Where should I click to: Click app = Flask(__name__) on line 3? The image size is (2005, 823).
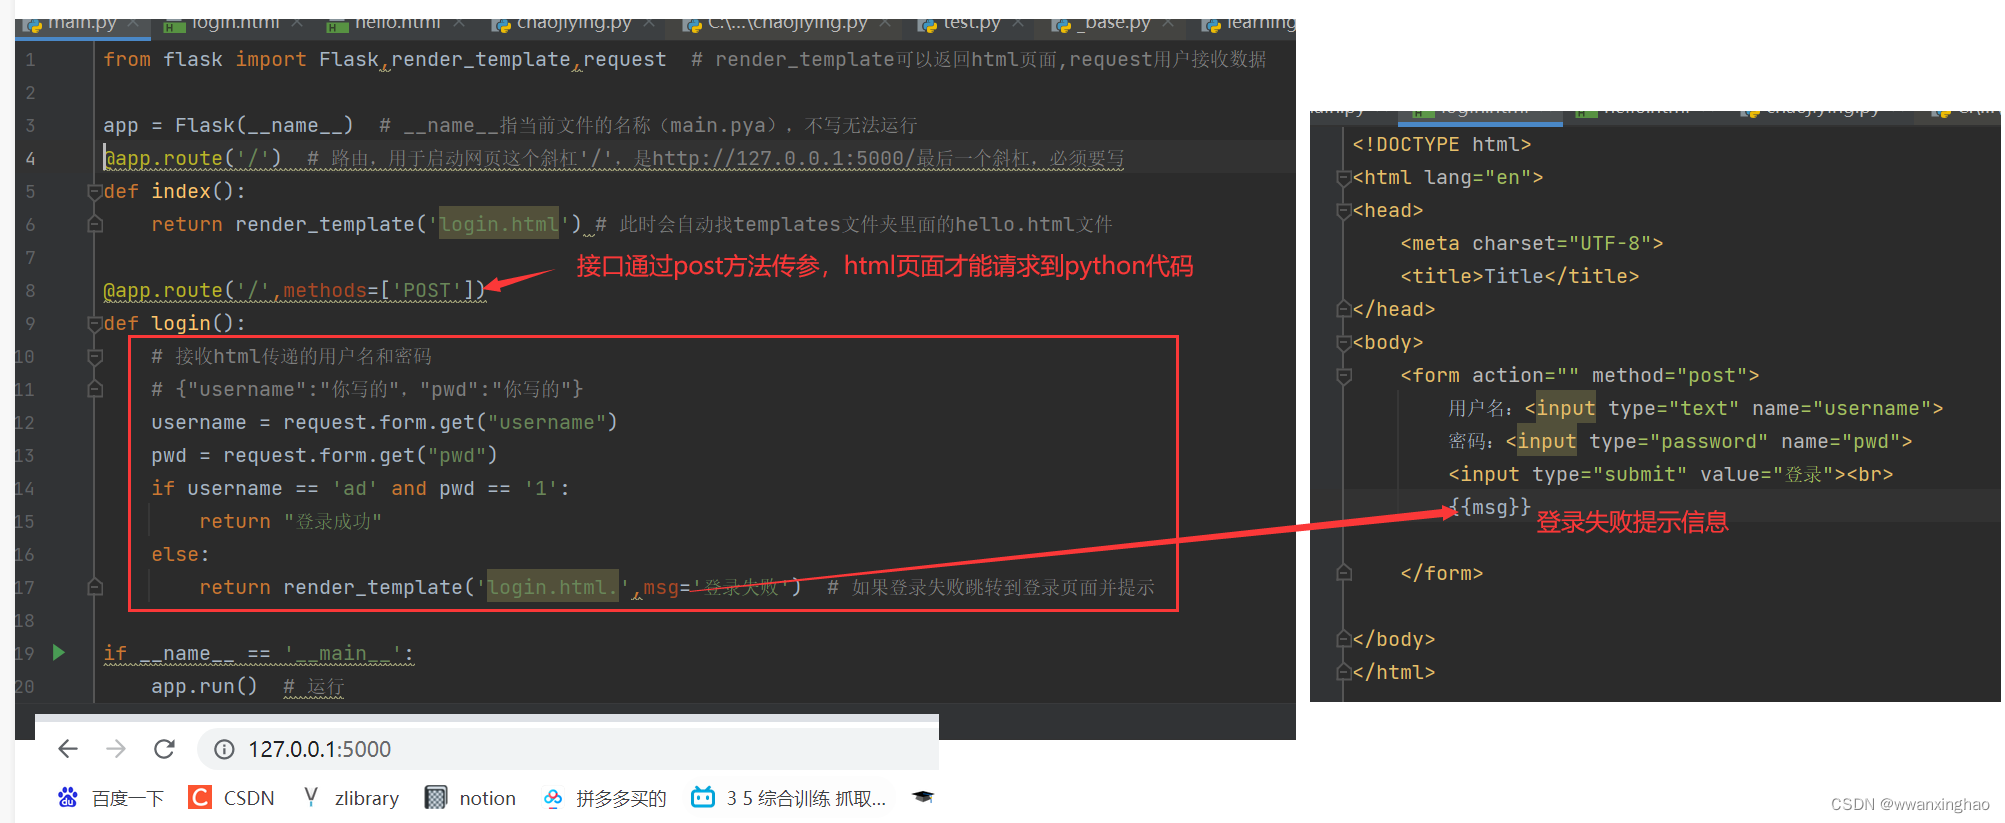pos(228,125)
